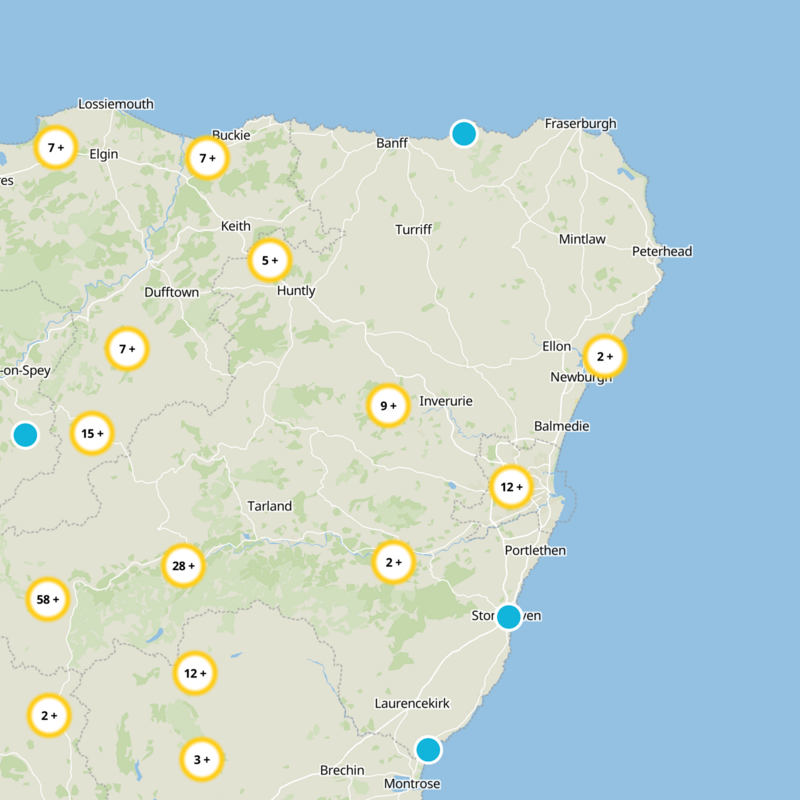
Task: Click the Buckie place label
Action: [x=231, y=135]
